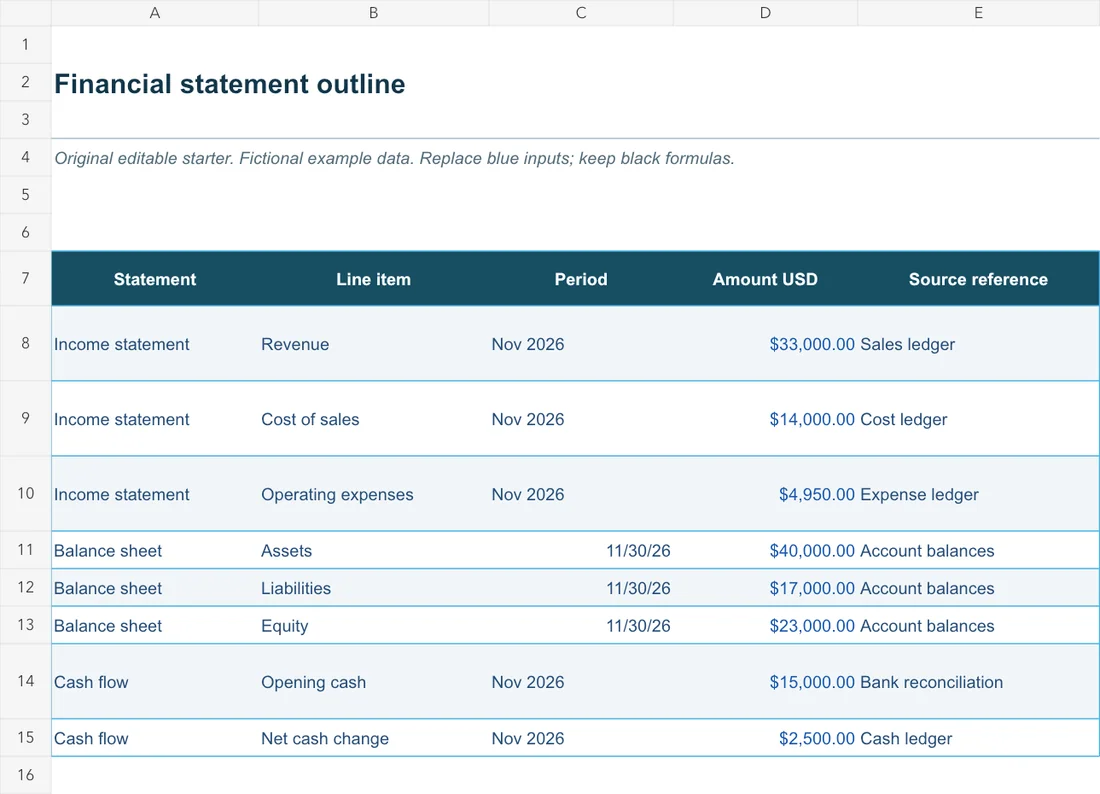Select column D header
Screen dimensions: 1100x794
[x=765, y=13]
